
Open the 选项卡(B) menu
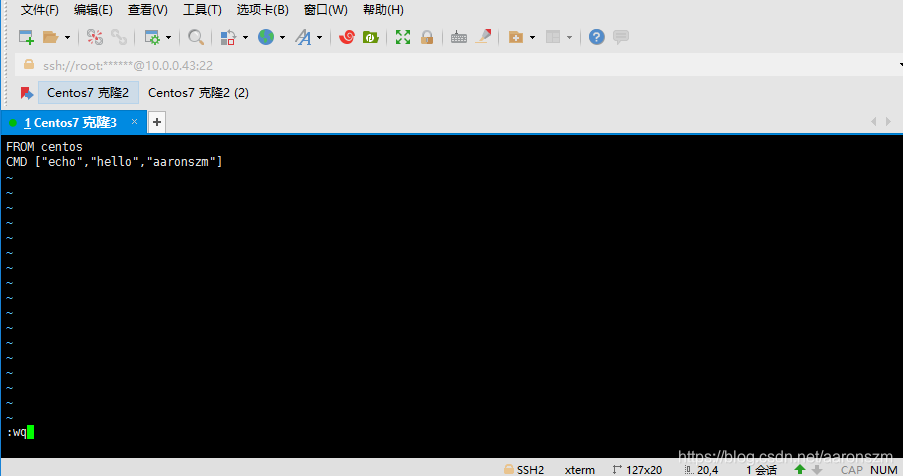pos(263,10)
